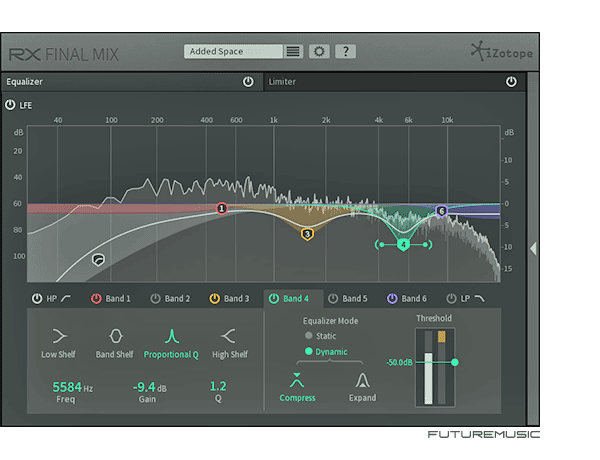Select the Band 5 tab
Image resolution: width=600 pixels, height=460 pixels.
[355, 299]
